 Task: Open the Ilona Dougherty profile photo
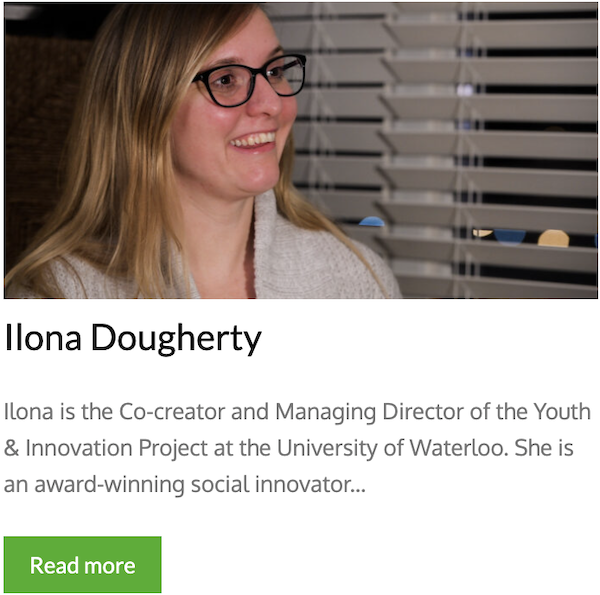[300, 150]
